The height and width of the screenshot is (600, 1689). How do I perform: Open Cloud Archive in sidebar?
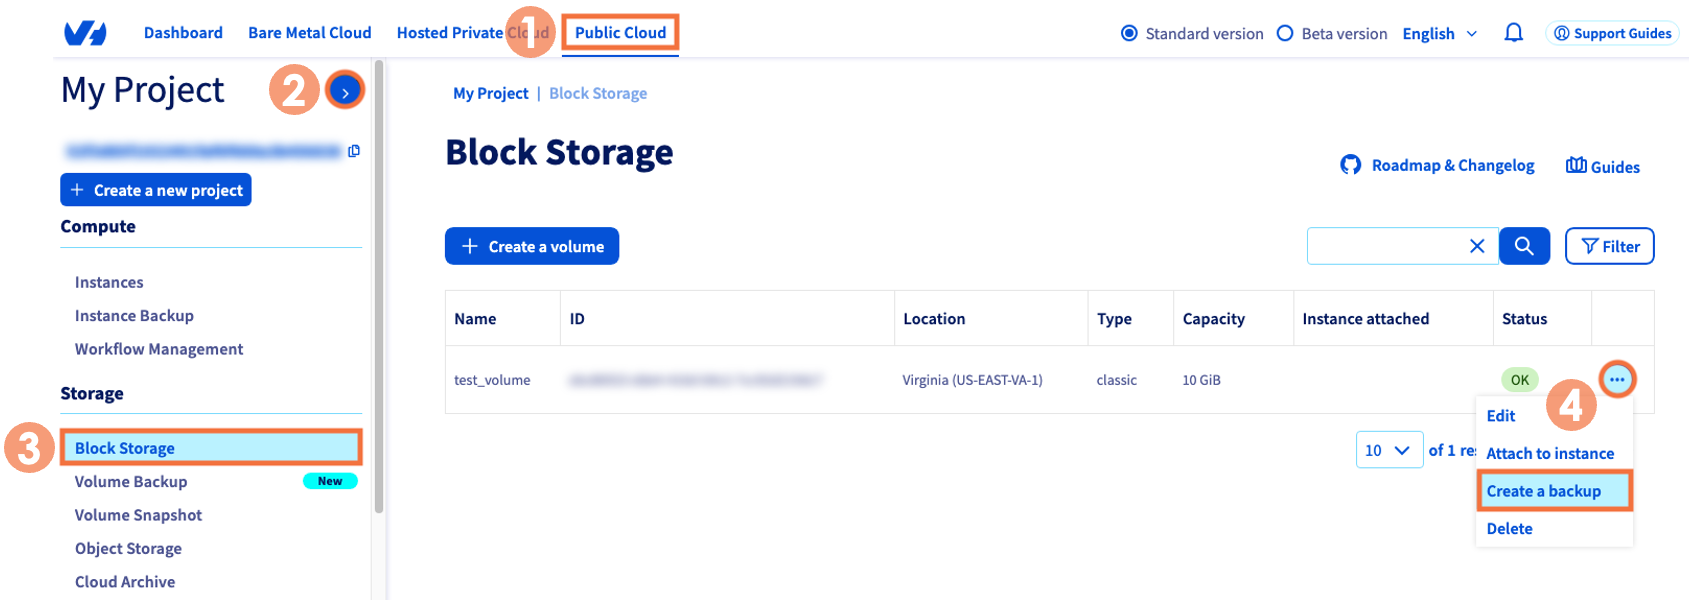tap(125, 582)
